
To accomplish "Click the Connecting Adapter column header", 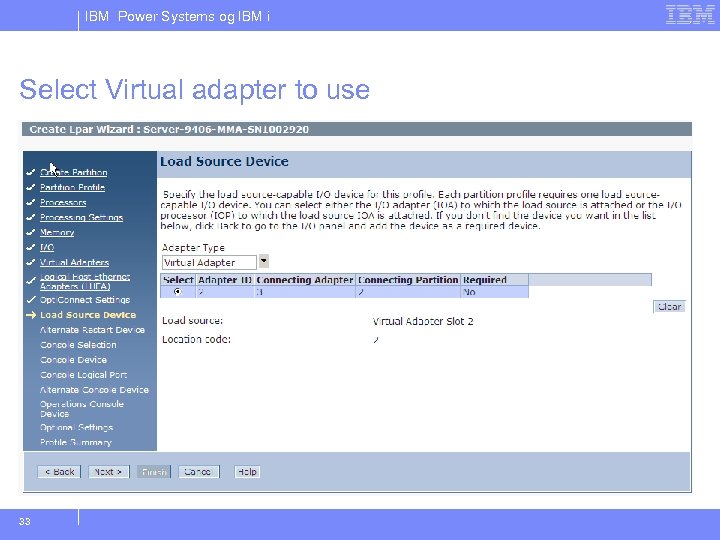I will [305, 280].
